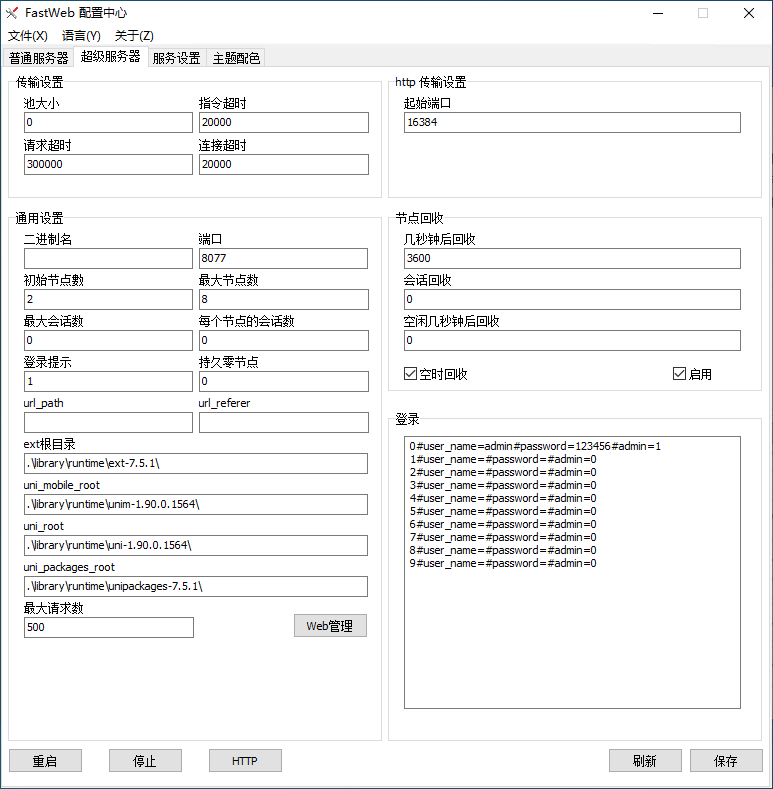Click the empty url_referer input field
Image resolution: width=773 pixels, height=789 pixels.
pos(284,422)
